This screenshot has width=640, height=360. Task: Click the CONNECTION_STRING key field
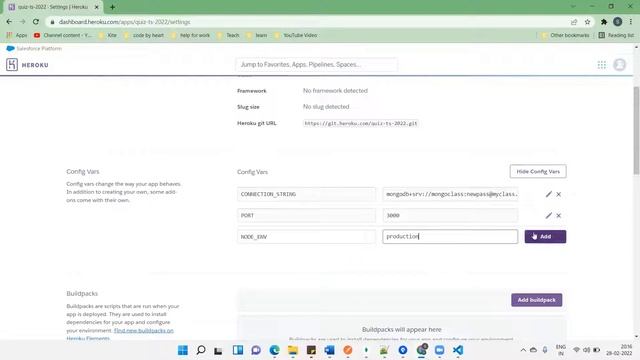coord(306,194)
